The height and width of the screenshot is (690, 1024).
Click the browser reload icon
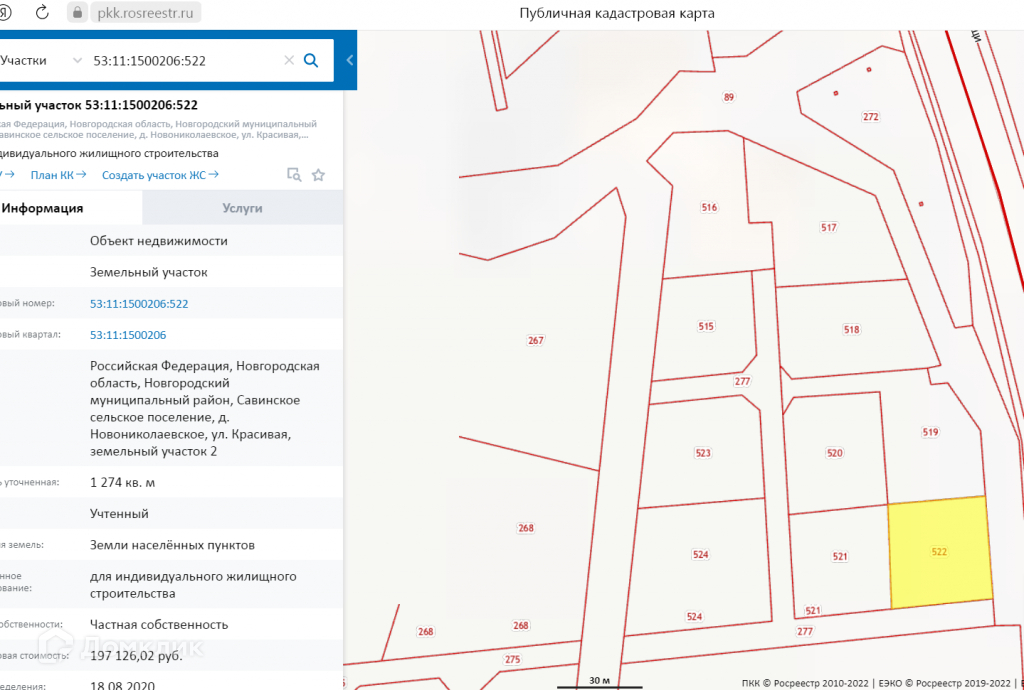[42, 12]
